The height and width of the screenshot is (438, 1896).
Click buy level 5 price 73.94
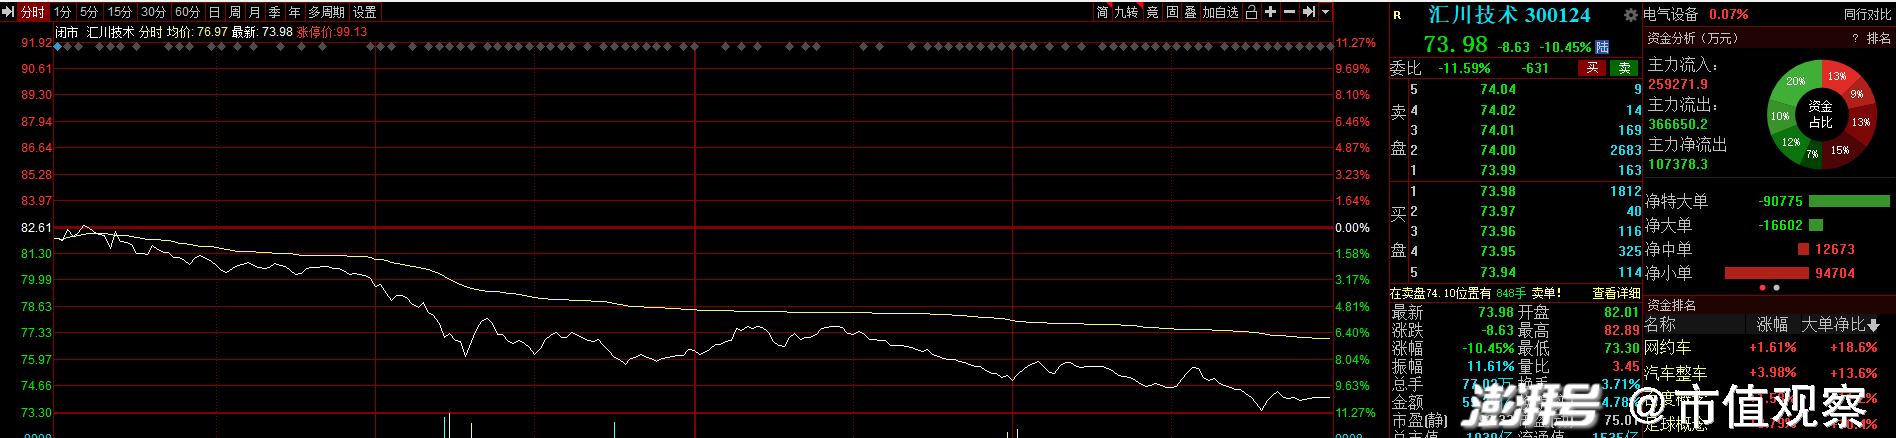[x=1498, y=272]
